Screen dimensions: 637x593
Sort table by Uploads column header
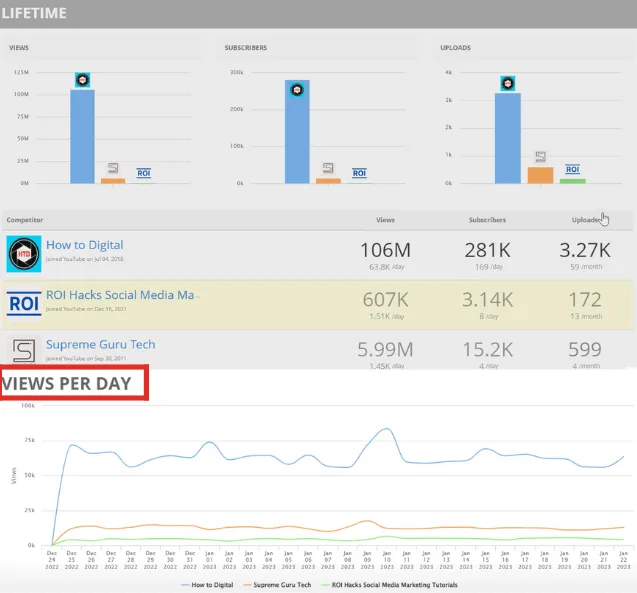tap(585, 220)
